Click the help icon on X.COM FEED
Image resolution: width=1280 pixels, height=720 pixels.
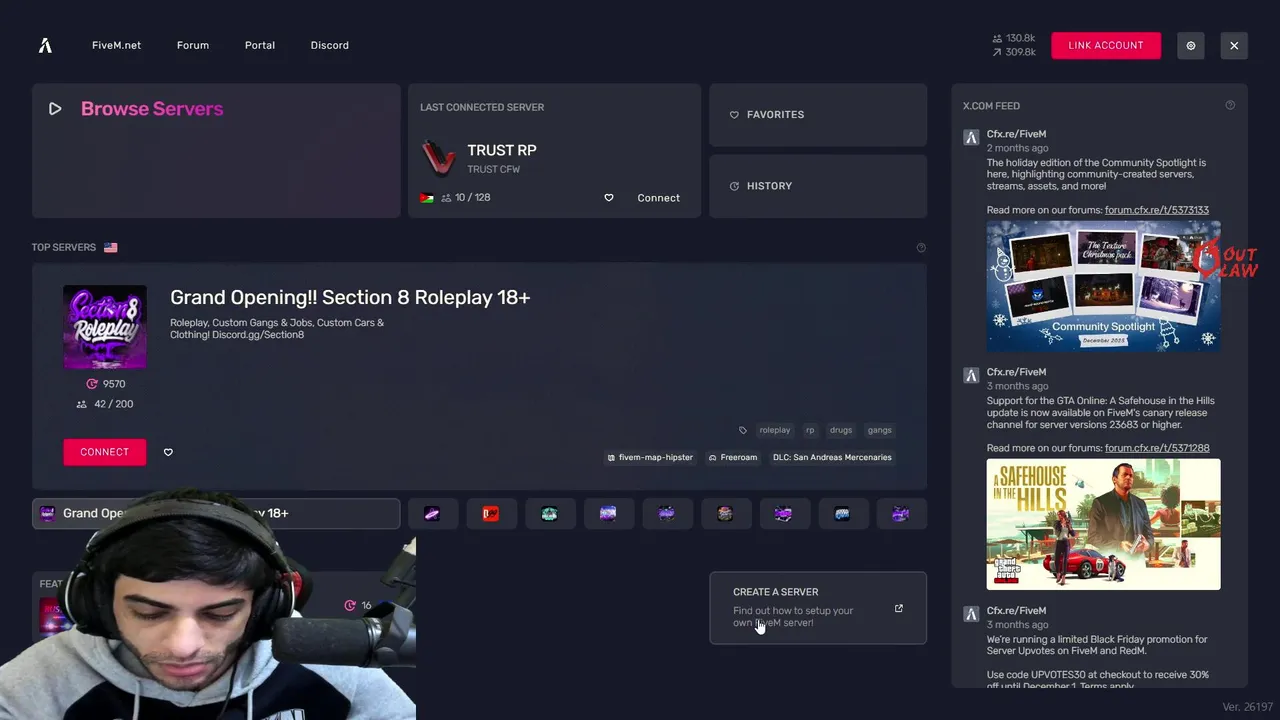[1230, 105]
